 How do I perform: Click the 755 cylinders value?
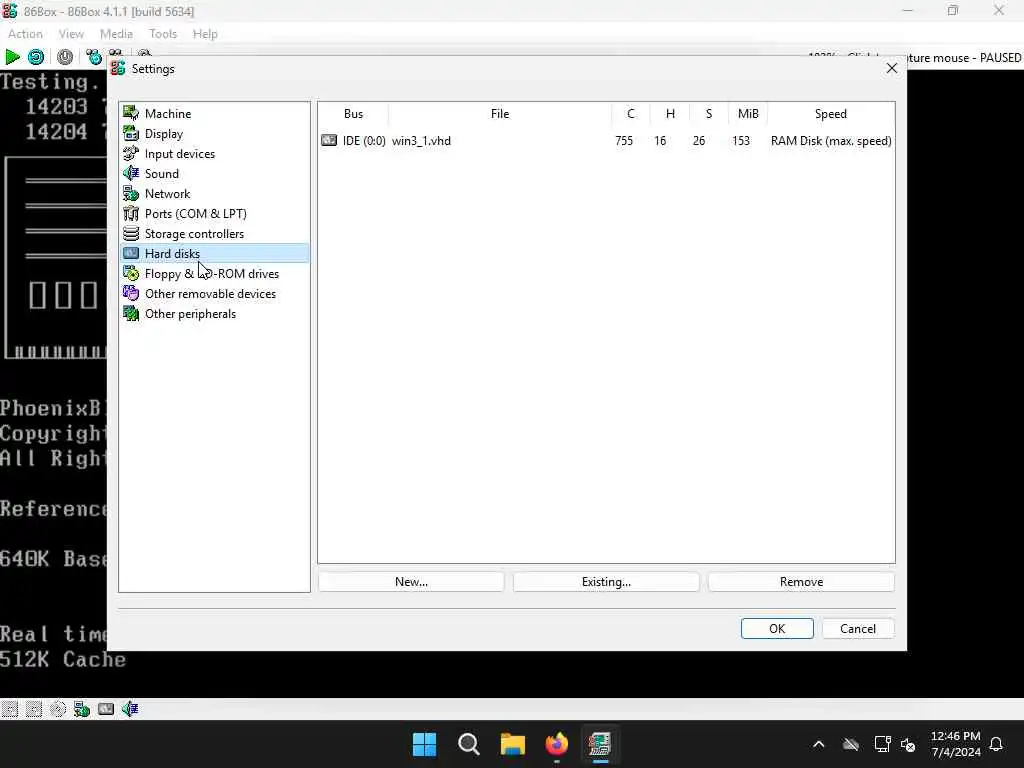tap(624, 141)
